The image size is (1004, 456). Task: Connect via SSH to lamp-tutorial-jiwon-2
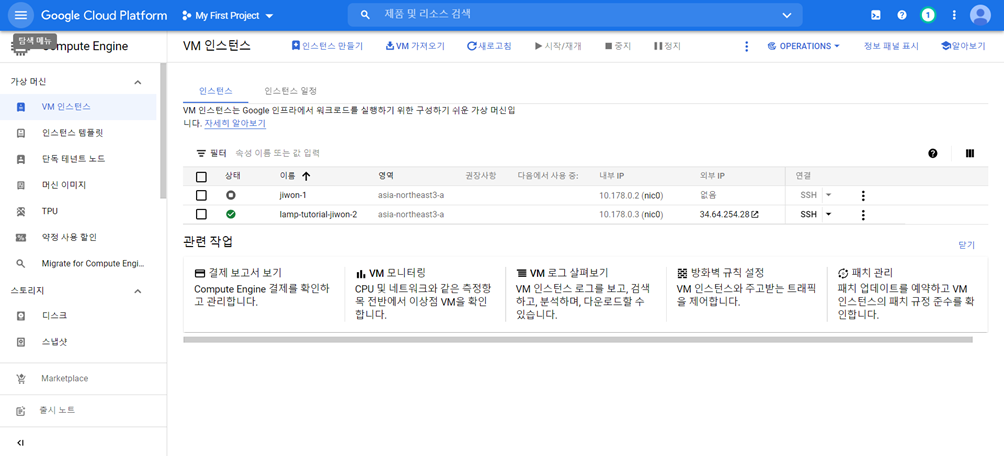pyautogui.click(x=809, y=215)
